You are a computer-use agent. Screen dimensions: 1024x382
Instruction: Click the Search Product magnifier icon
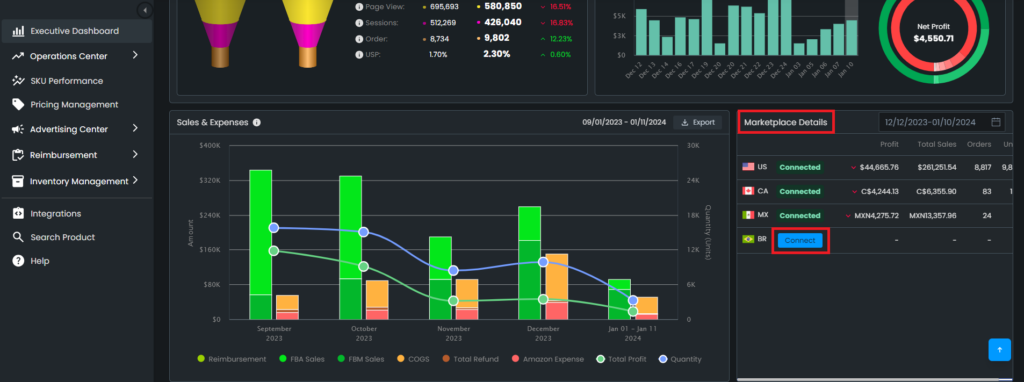point(18,237)
